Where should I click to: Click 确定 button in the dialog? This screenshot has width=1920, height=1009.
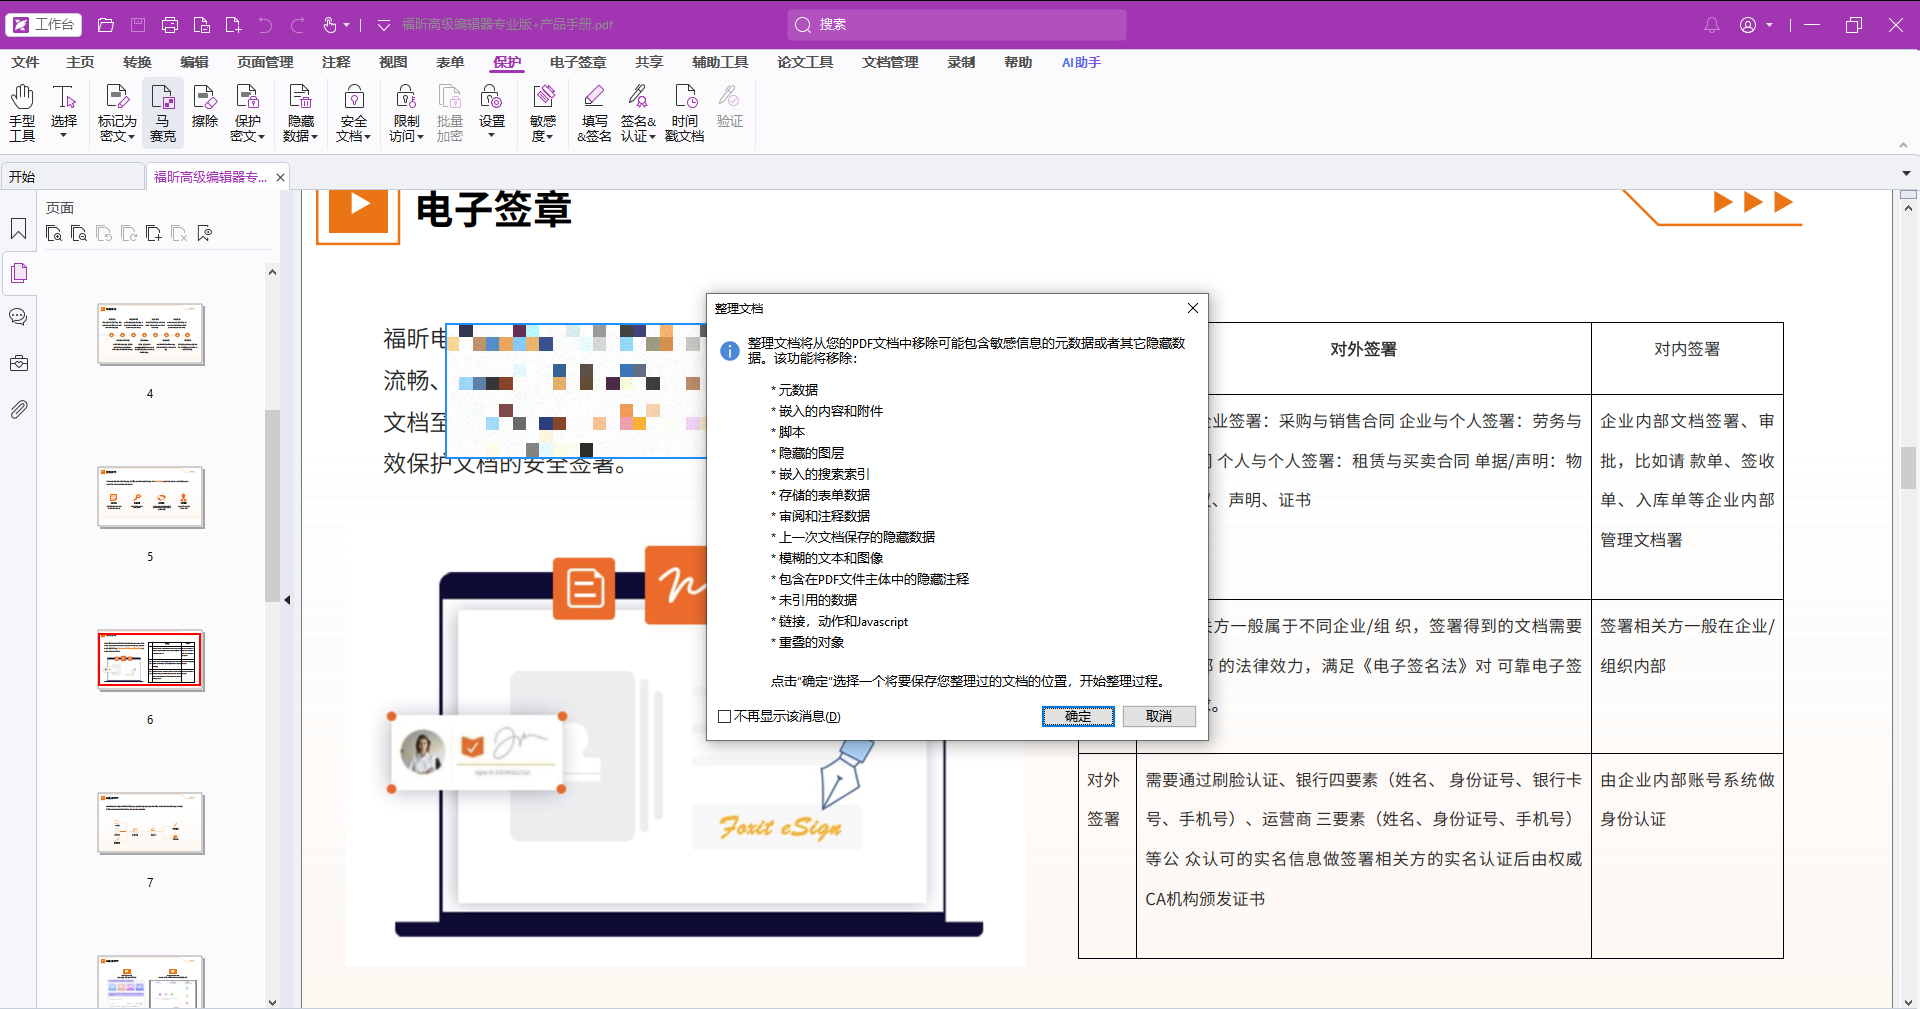pos(1078,716)
